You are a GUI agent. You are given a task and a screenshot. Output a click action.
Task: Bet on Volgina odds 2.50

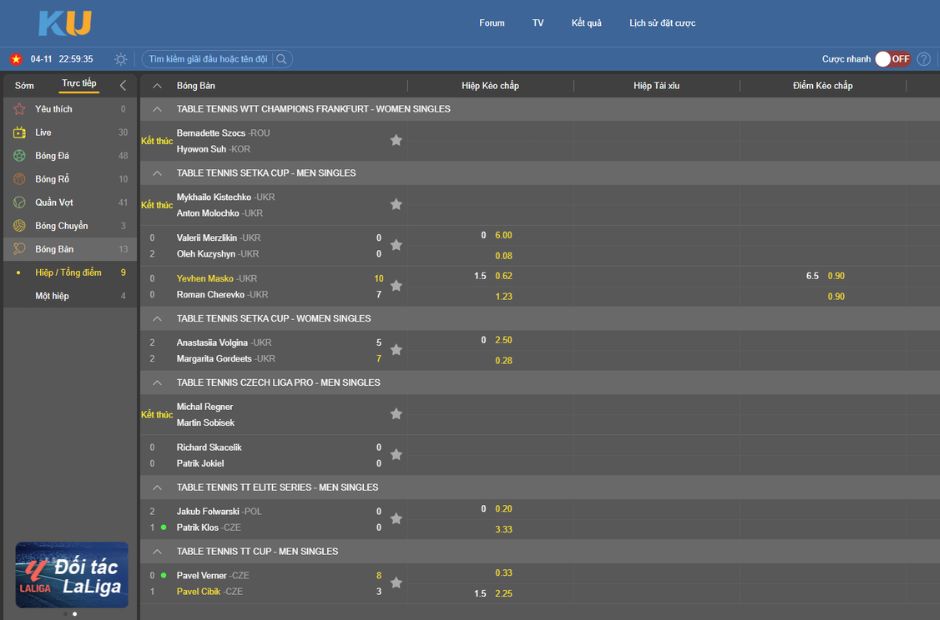[x=504, y=340]
